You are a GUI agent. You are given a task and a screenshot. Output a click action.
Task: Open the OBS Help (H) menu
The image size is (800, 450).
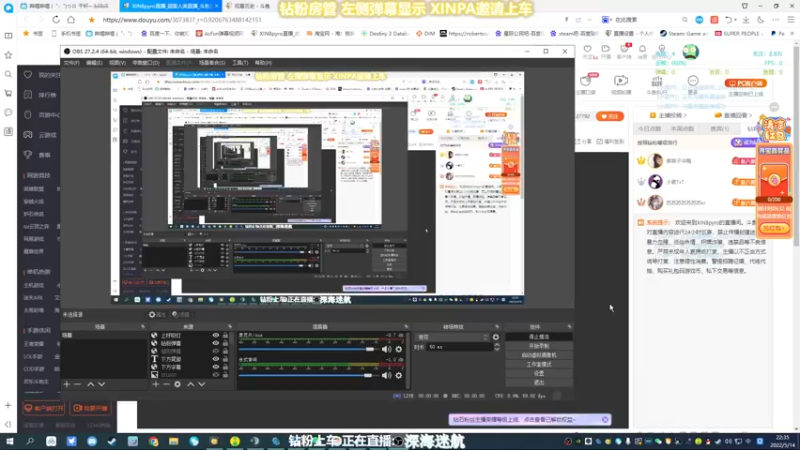tap(263, 63)
